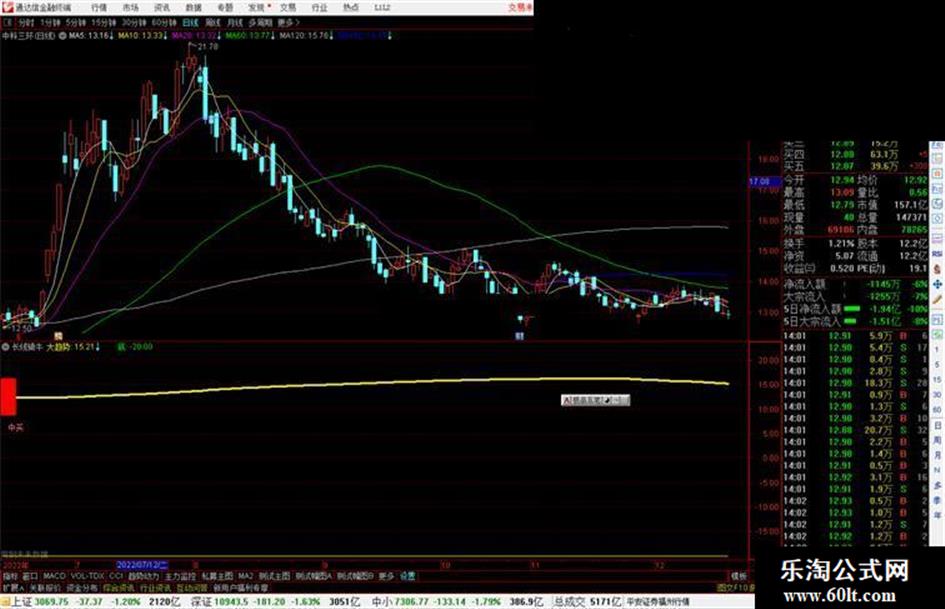Select the pencil drawing tool icon
The image size is (945, 609).
tap(937, 299)
